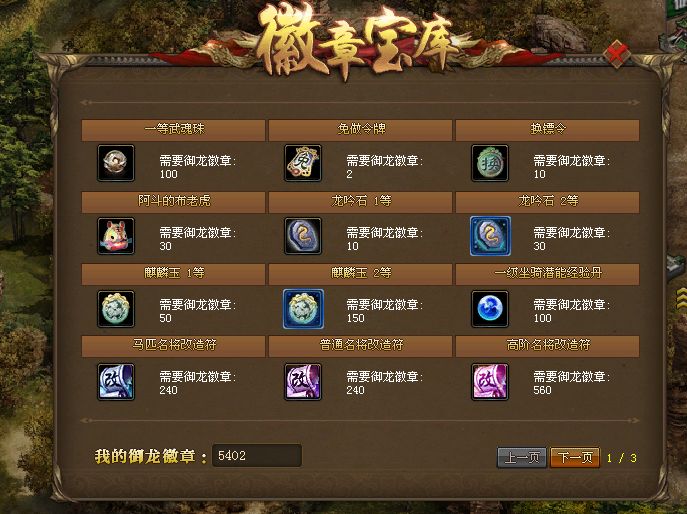Click the 高阶名将改造符 header label
The image size is (687, 514).
(548, 346)
